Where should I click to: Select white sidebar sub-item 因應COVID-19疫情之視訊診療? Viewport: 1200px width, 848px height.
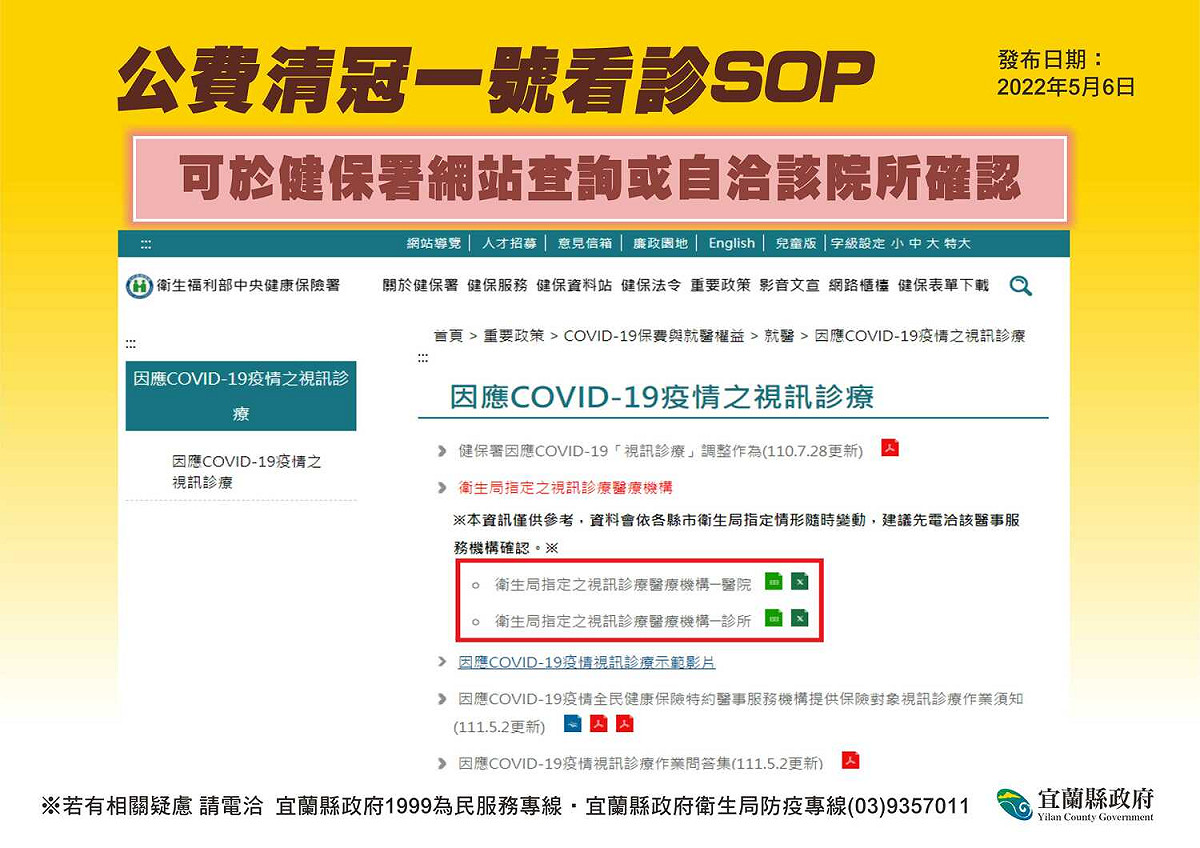click(x=246, y=472)
